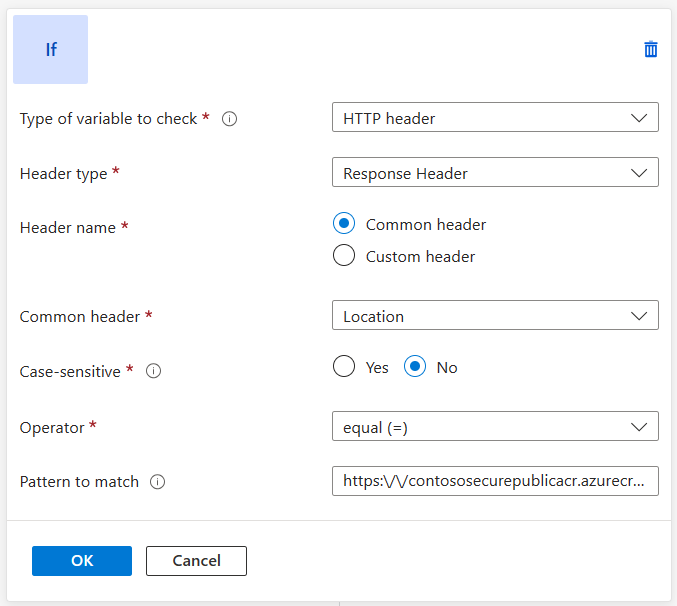This screenshot has width=677, height=606.
Task: Select the Custom header radio option
Action: (x=344, y=256)
